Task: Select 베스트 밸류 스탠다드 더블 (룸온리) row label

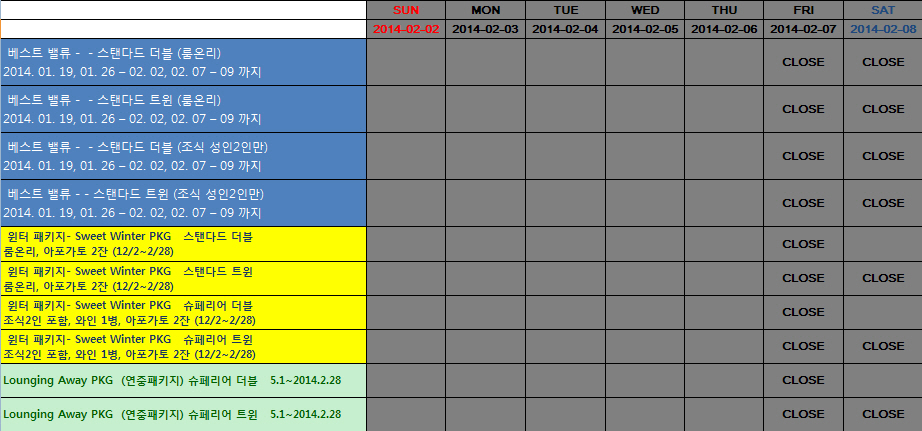Action: pos(183,62)
